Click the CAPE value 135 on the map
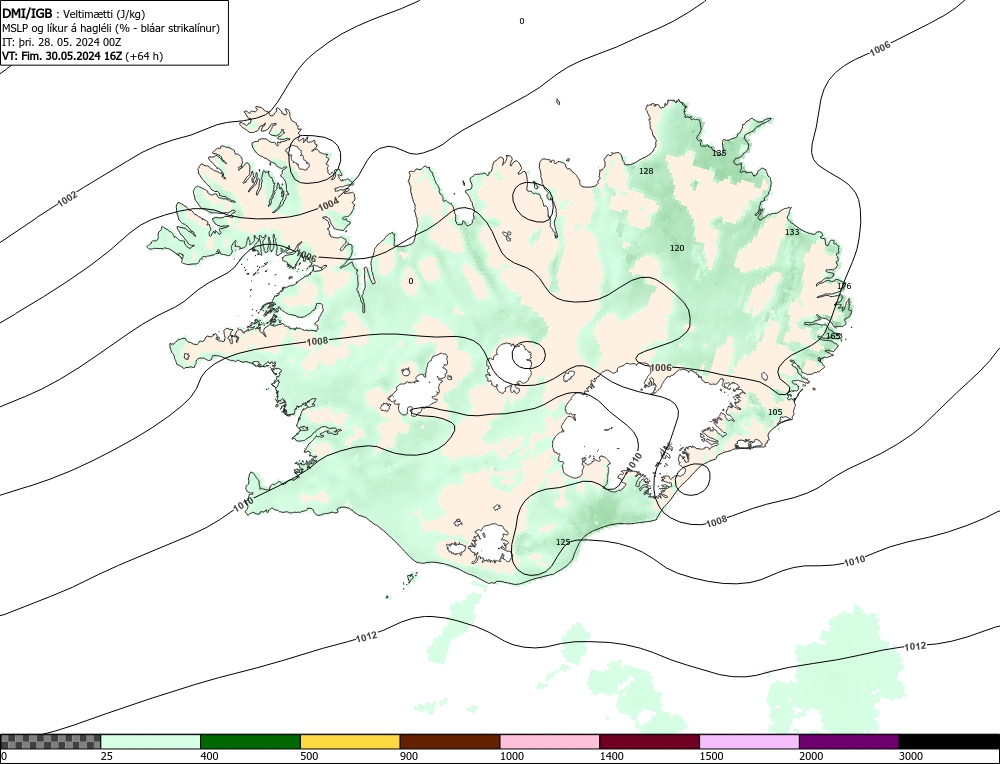 [719, 153]
